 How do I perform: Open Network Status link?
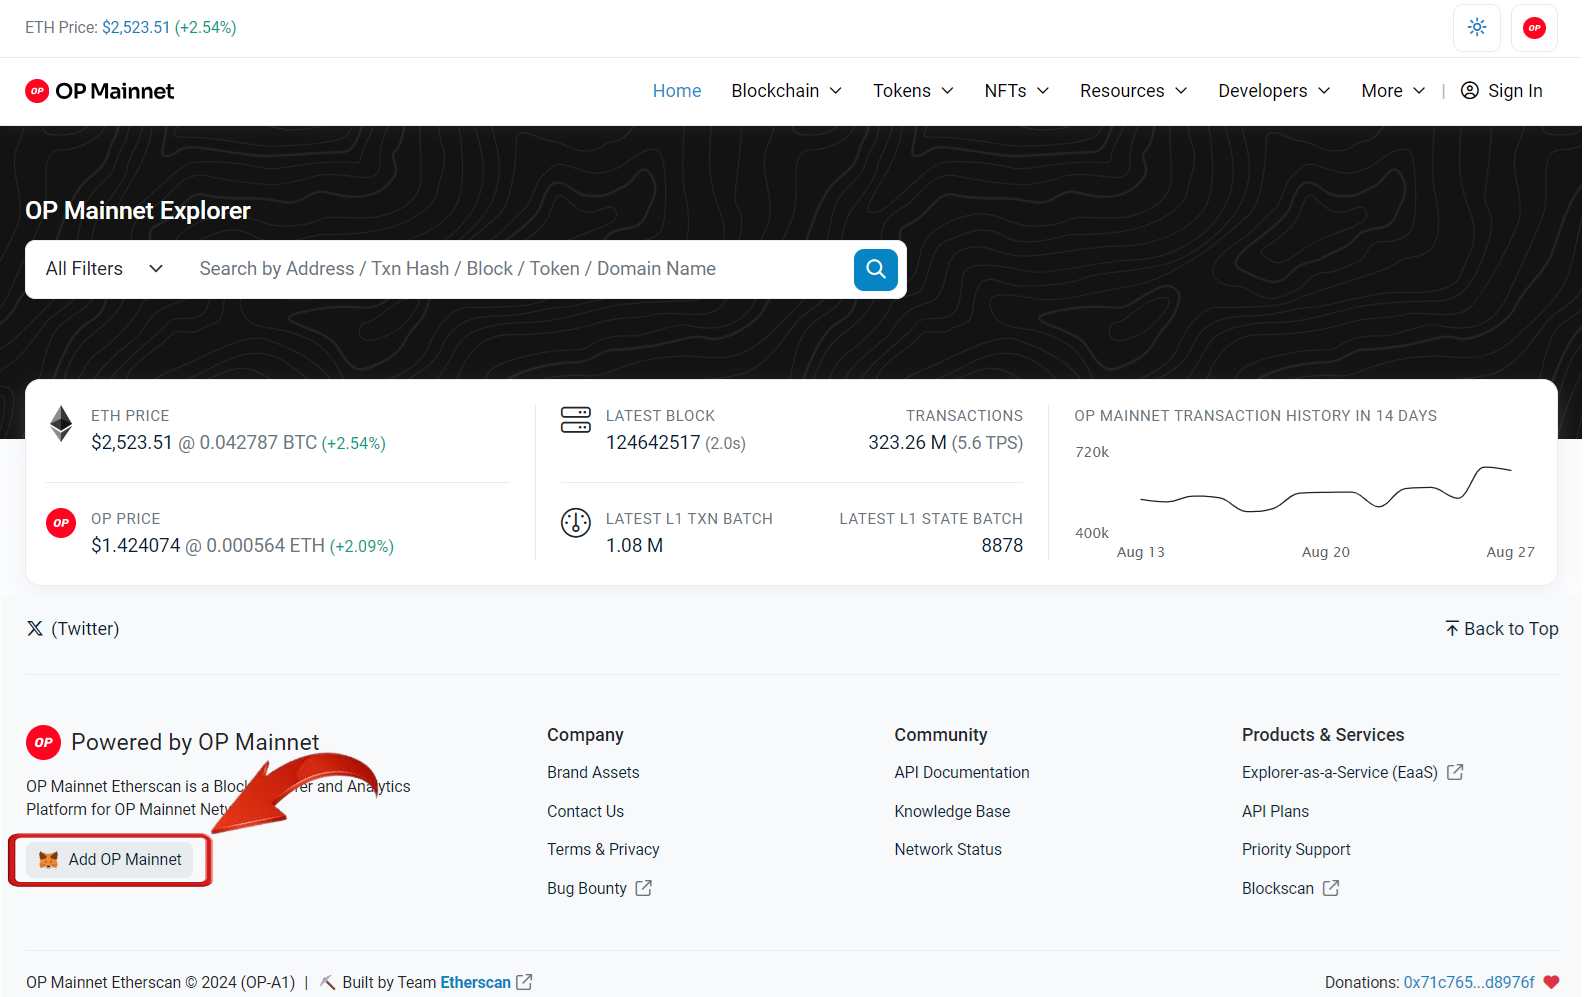(x=948, y=850)
